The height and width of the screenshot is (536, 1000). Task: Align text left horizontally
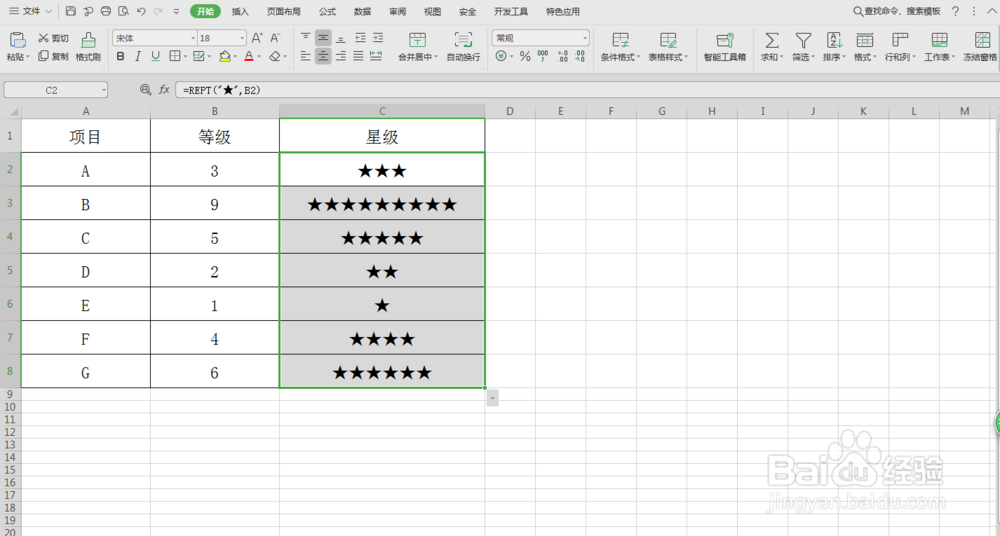(x=306, y=56)
